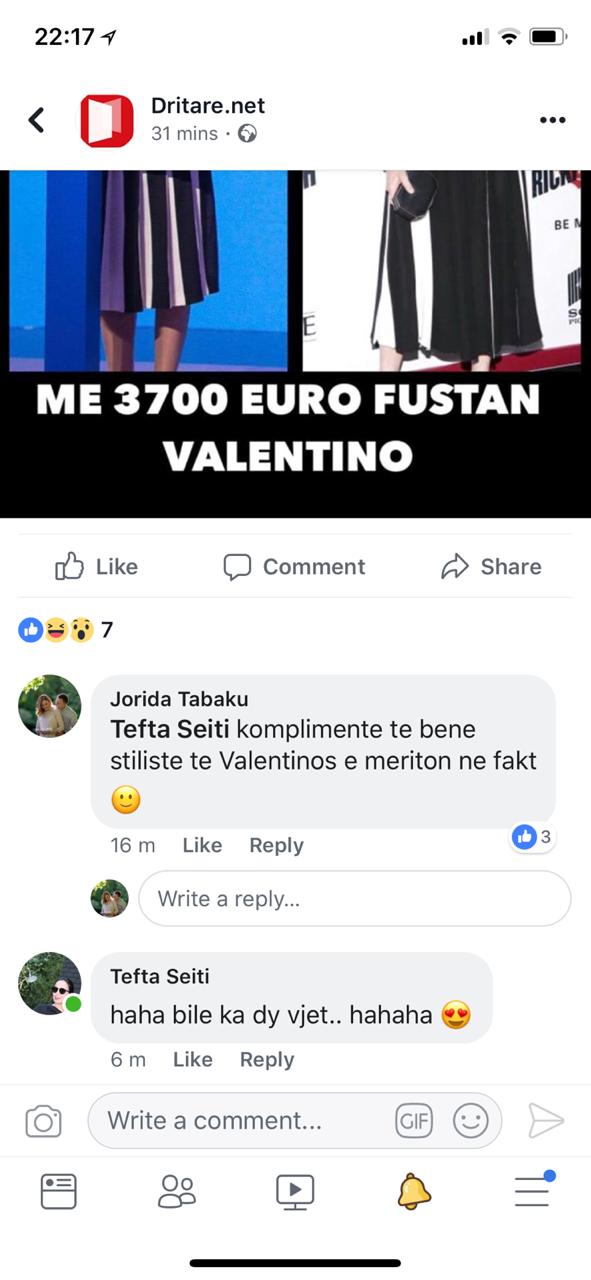The height and width of the screenshot is (1280, 591).
Task: Open Jorida Tabaku's profile picture
Action: pos(49,706)
